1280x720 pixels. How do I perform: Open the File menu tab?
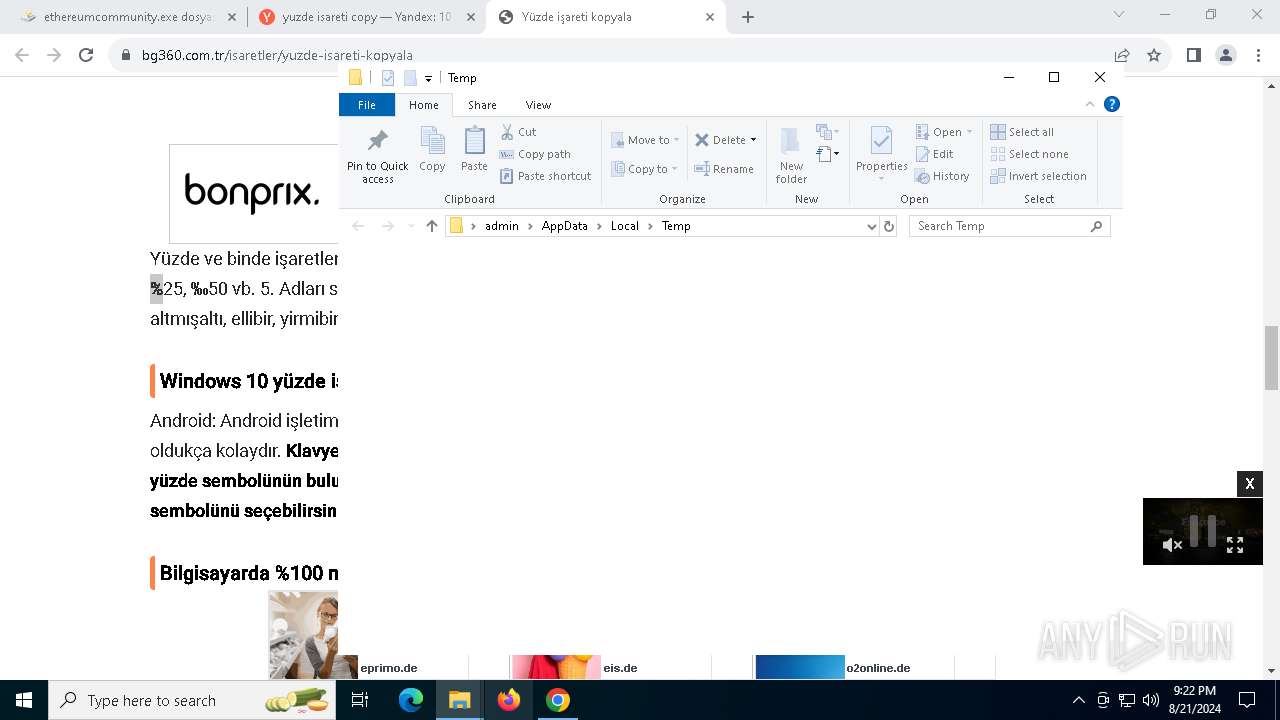click(367, 105)
